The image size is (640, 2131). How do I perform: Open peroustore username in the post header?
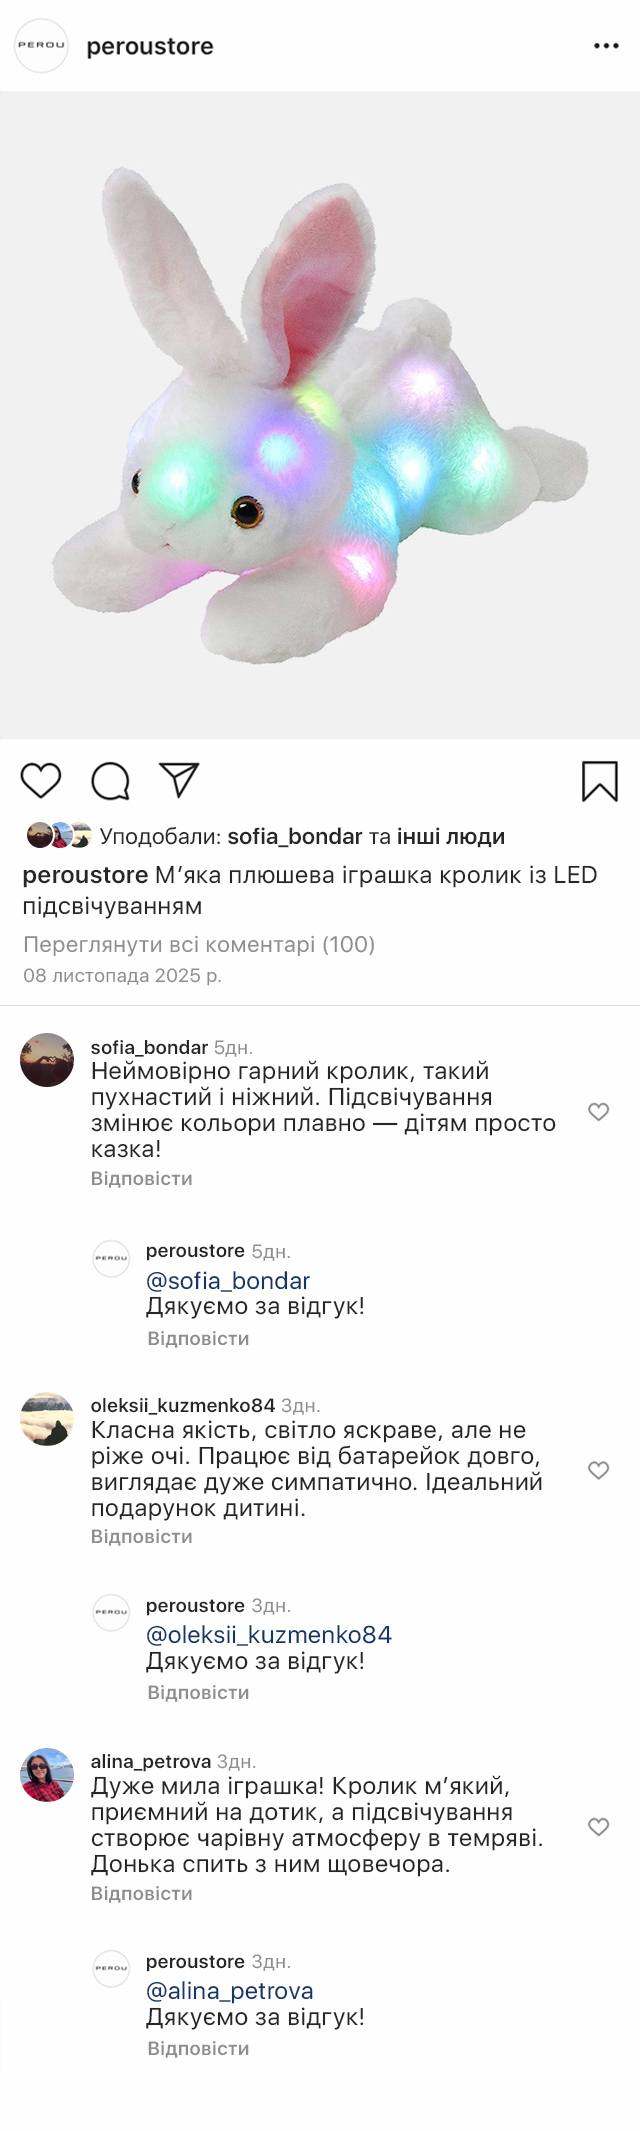[x=150, y=46]
